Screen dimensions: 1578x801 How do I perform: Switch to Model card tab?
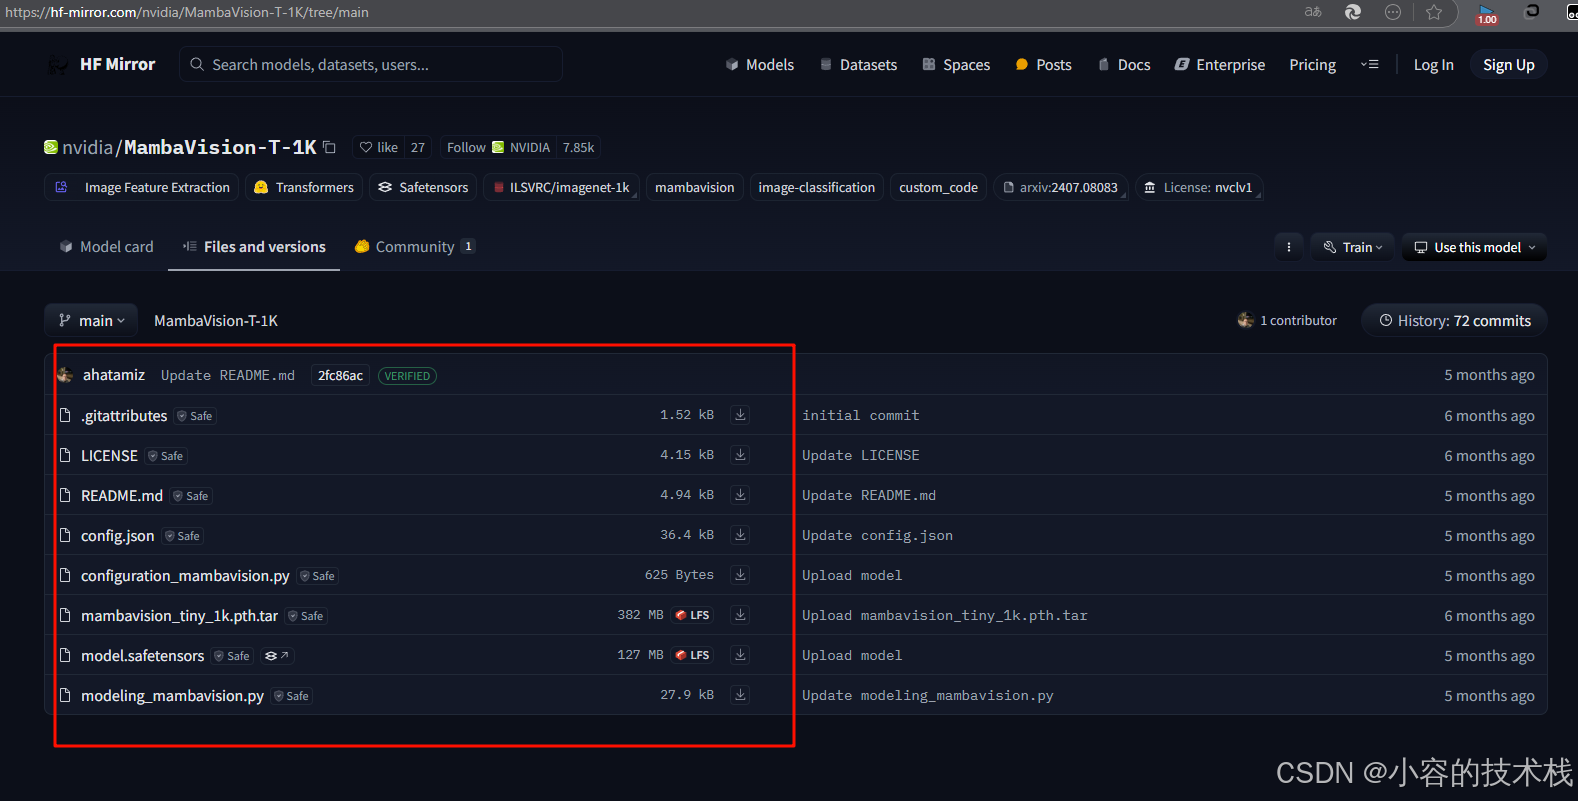click(x=106, y=246)
